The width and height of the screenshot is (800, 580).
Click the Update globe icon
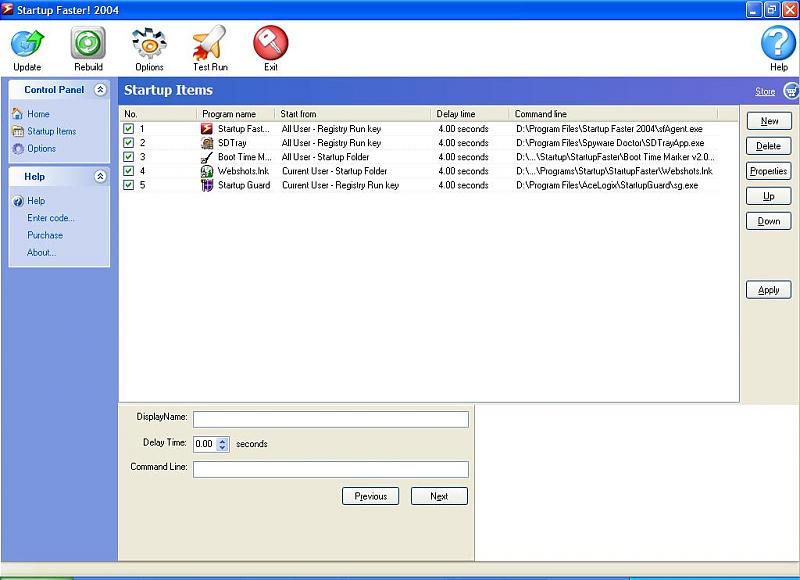coord(28,43)
